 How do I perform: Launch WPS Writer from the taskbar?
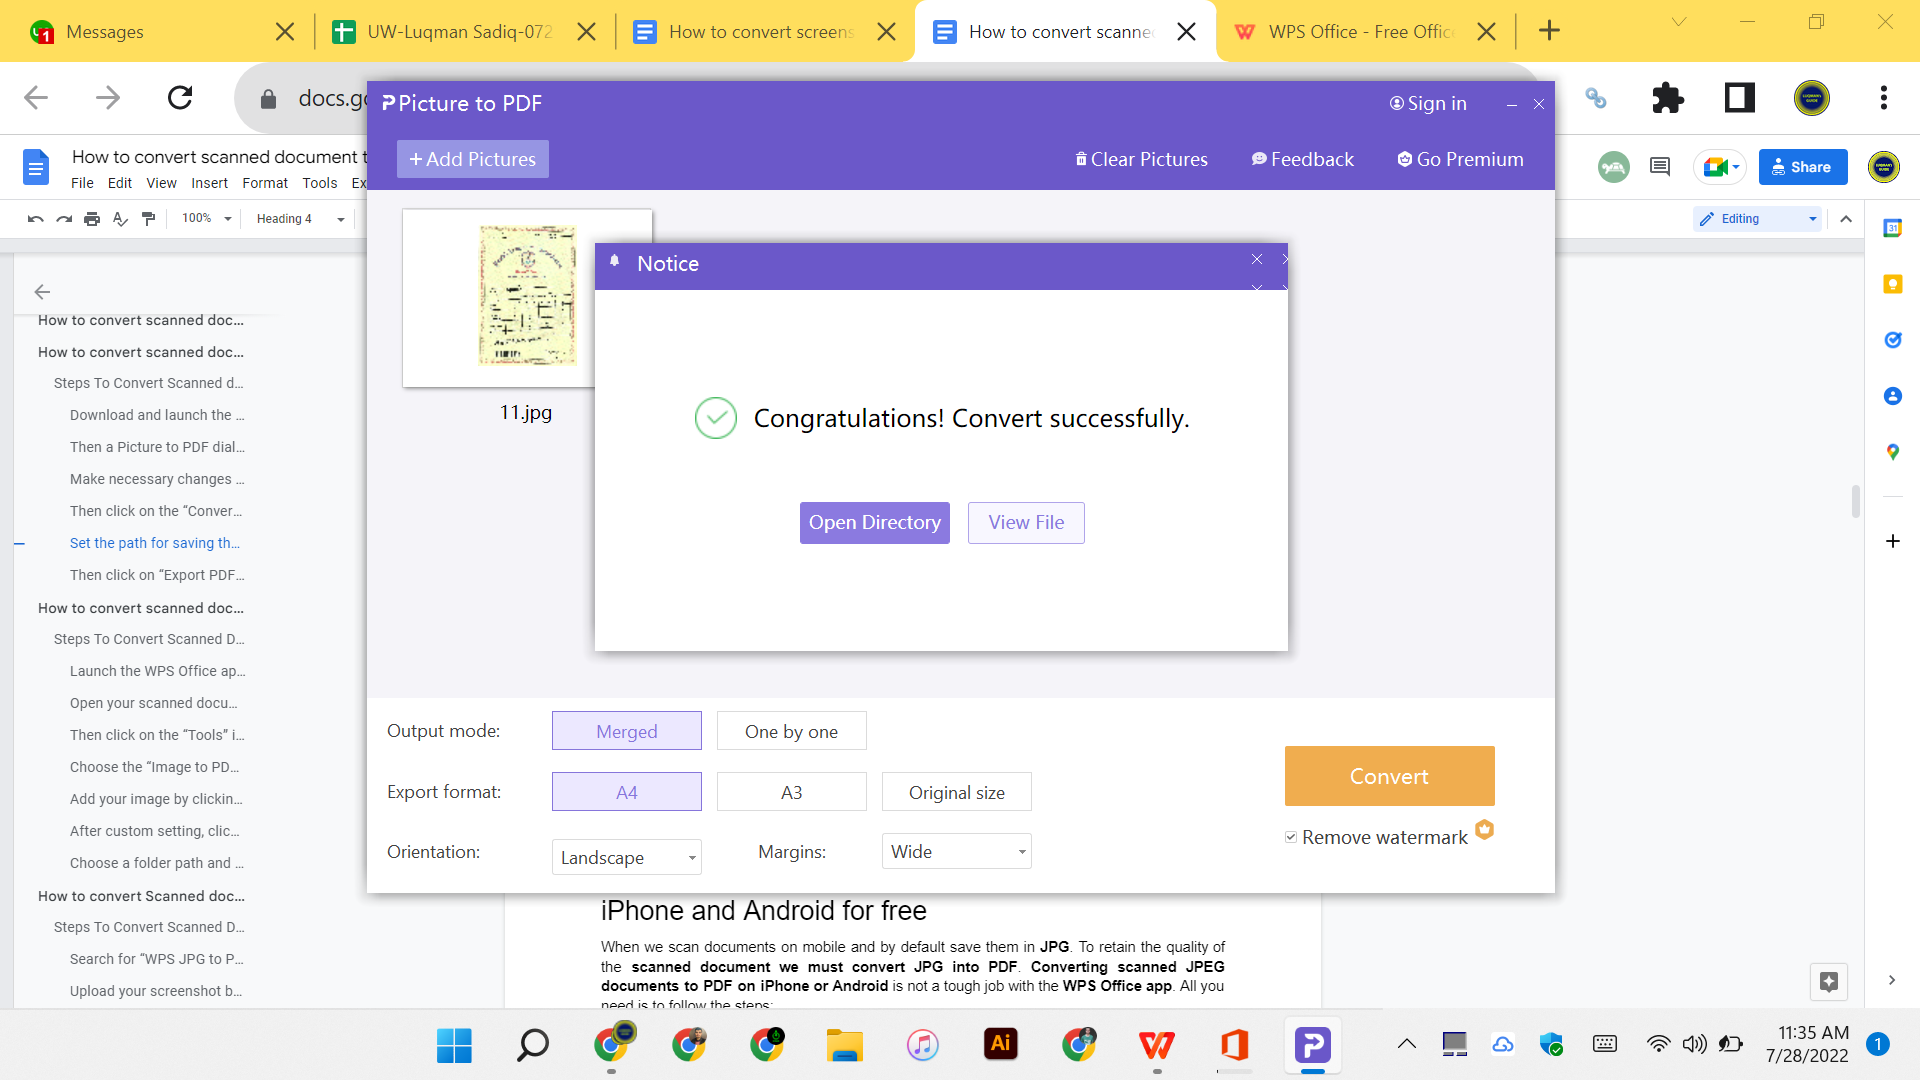(1157, 1044)
